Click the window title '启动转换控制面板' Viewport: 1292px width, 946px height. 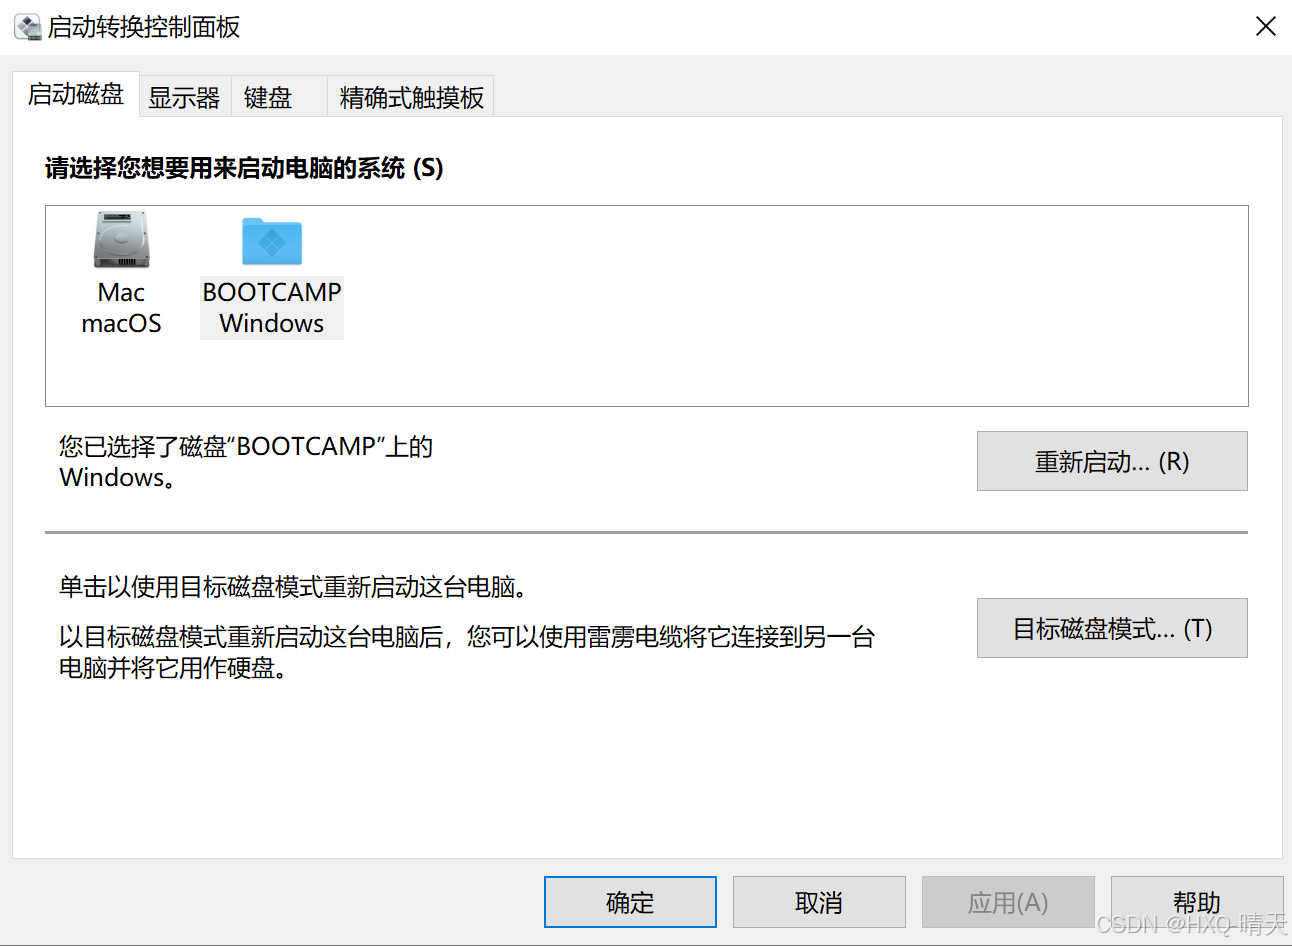144,27
